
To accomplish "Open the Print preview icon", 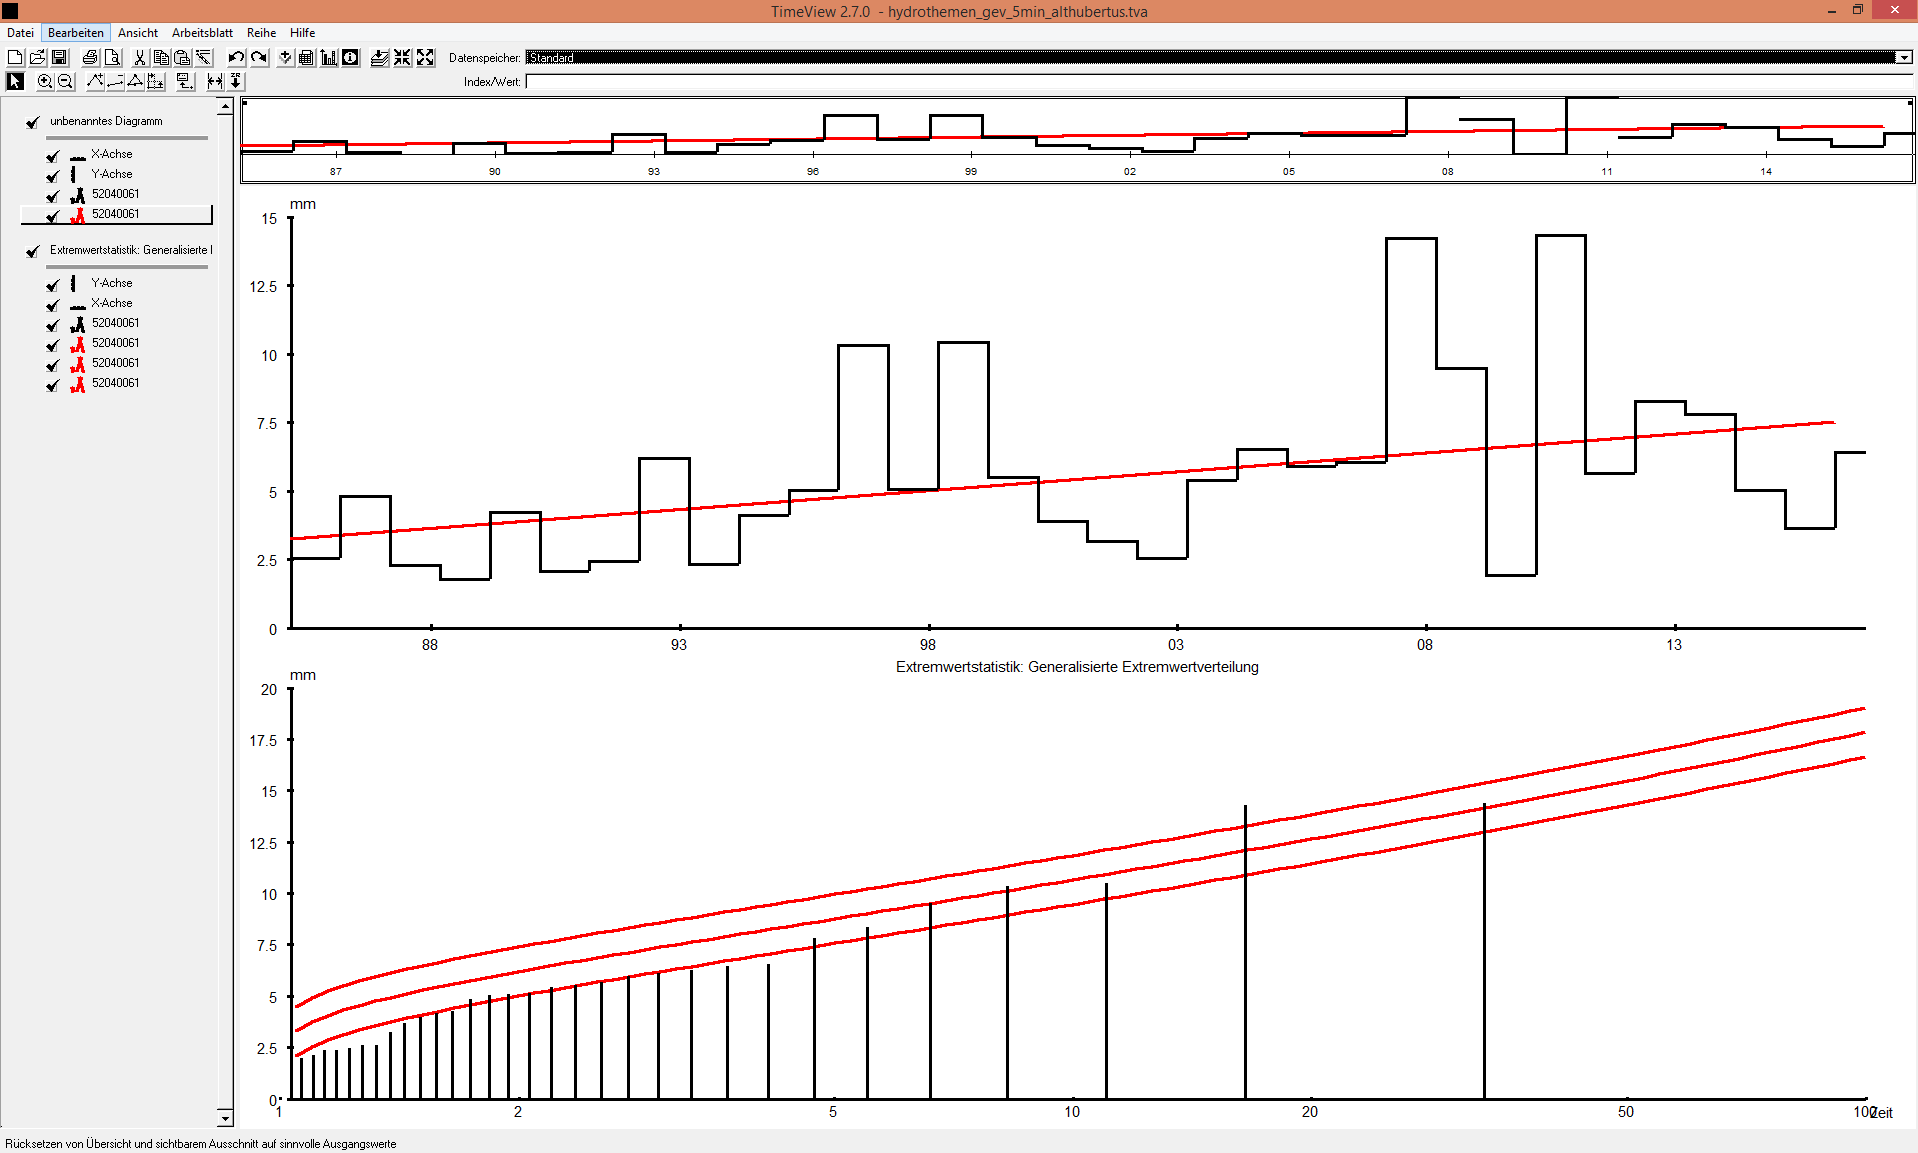I will click(112, 58).
